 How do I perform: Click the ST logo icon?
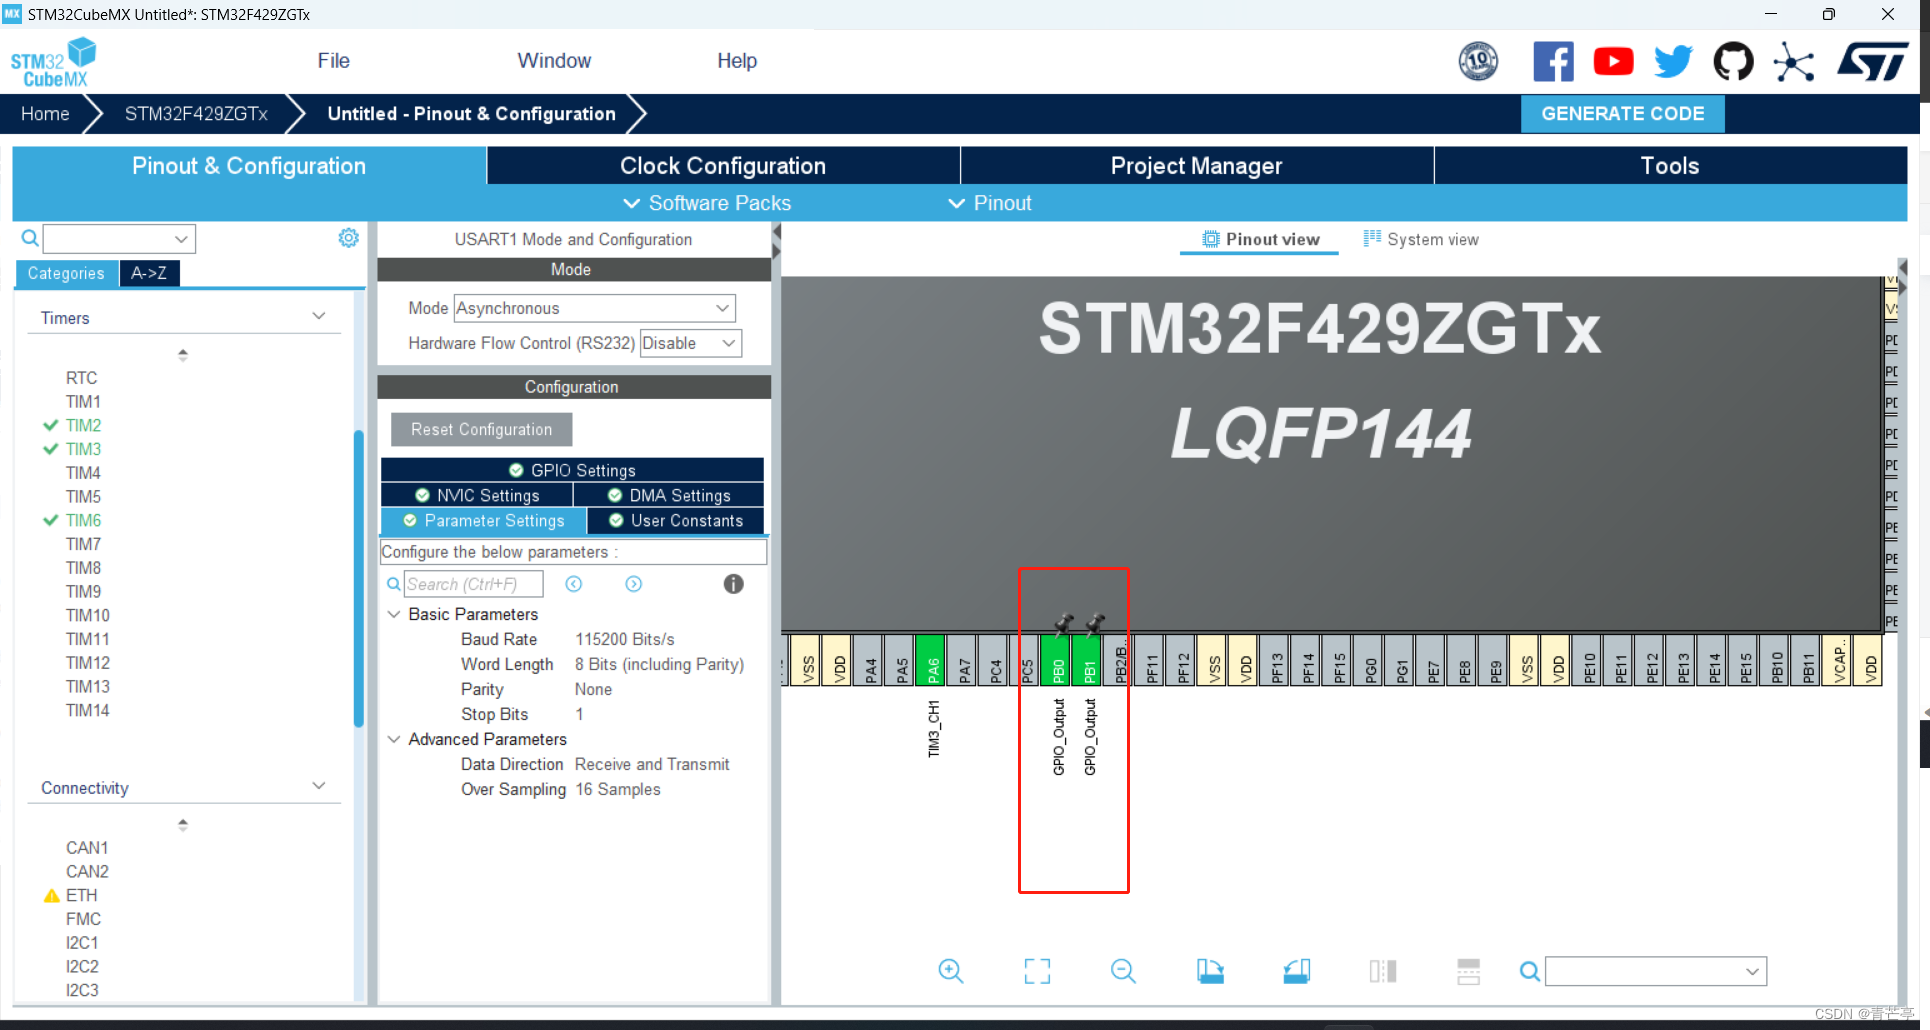1873,62
